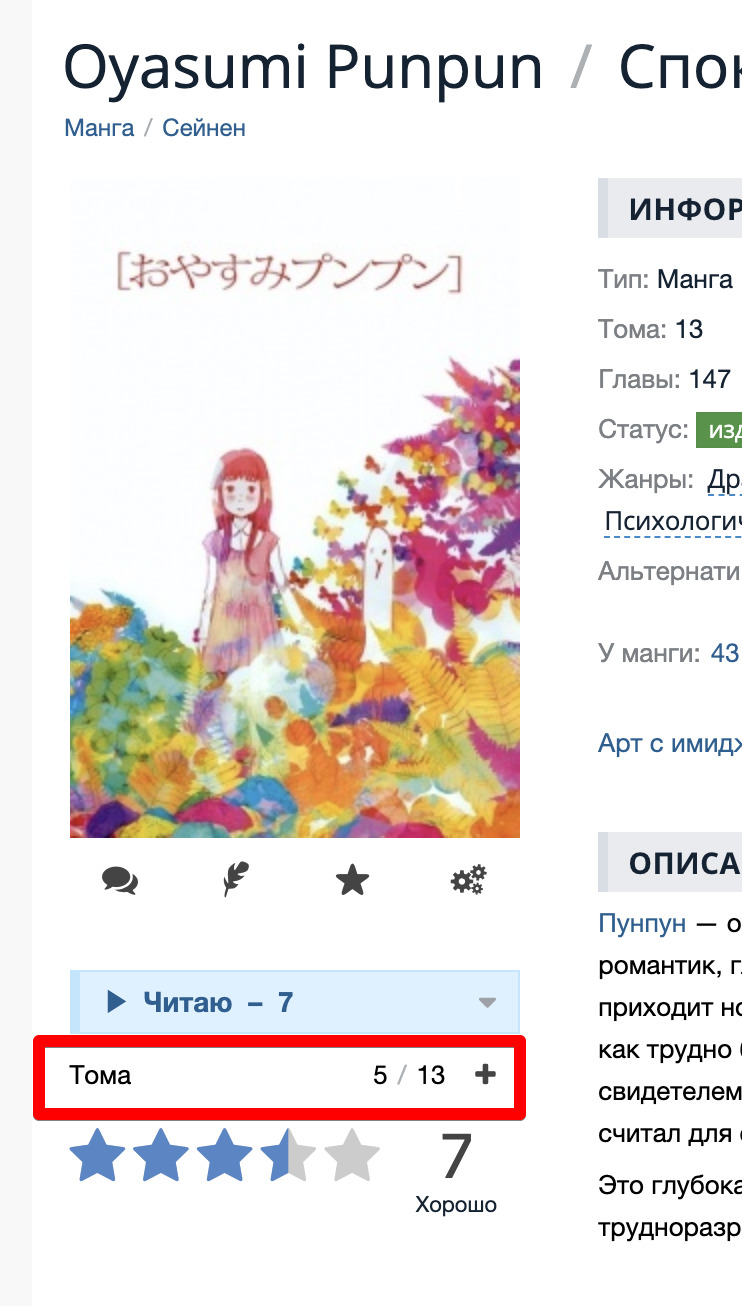The width and height of the screenshot is (742, 1306).
Task: Set rating to the fifth gray star
Action: pos(352,1156)
